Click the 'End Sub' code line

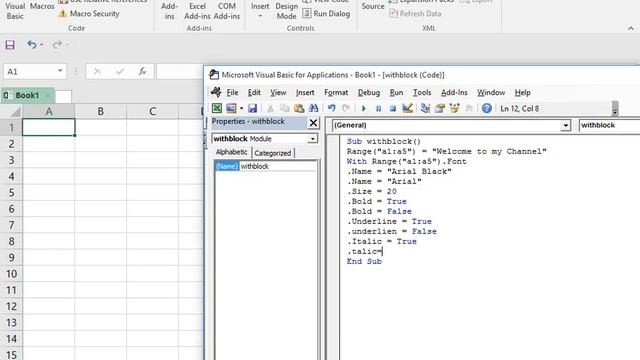[364, 261]
